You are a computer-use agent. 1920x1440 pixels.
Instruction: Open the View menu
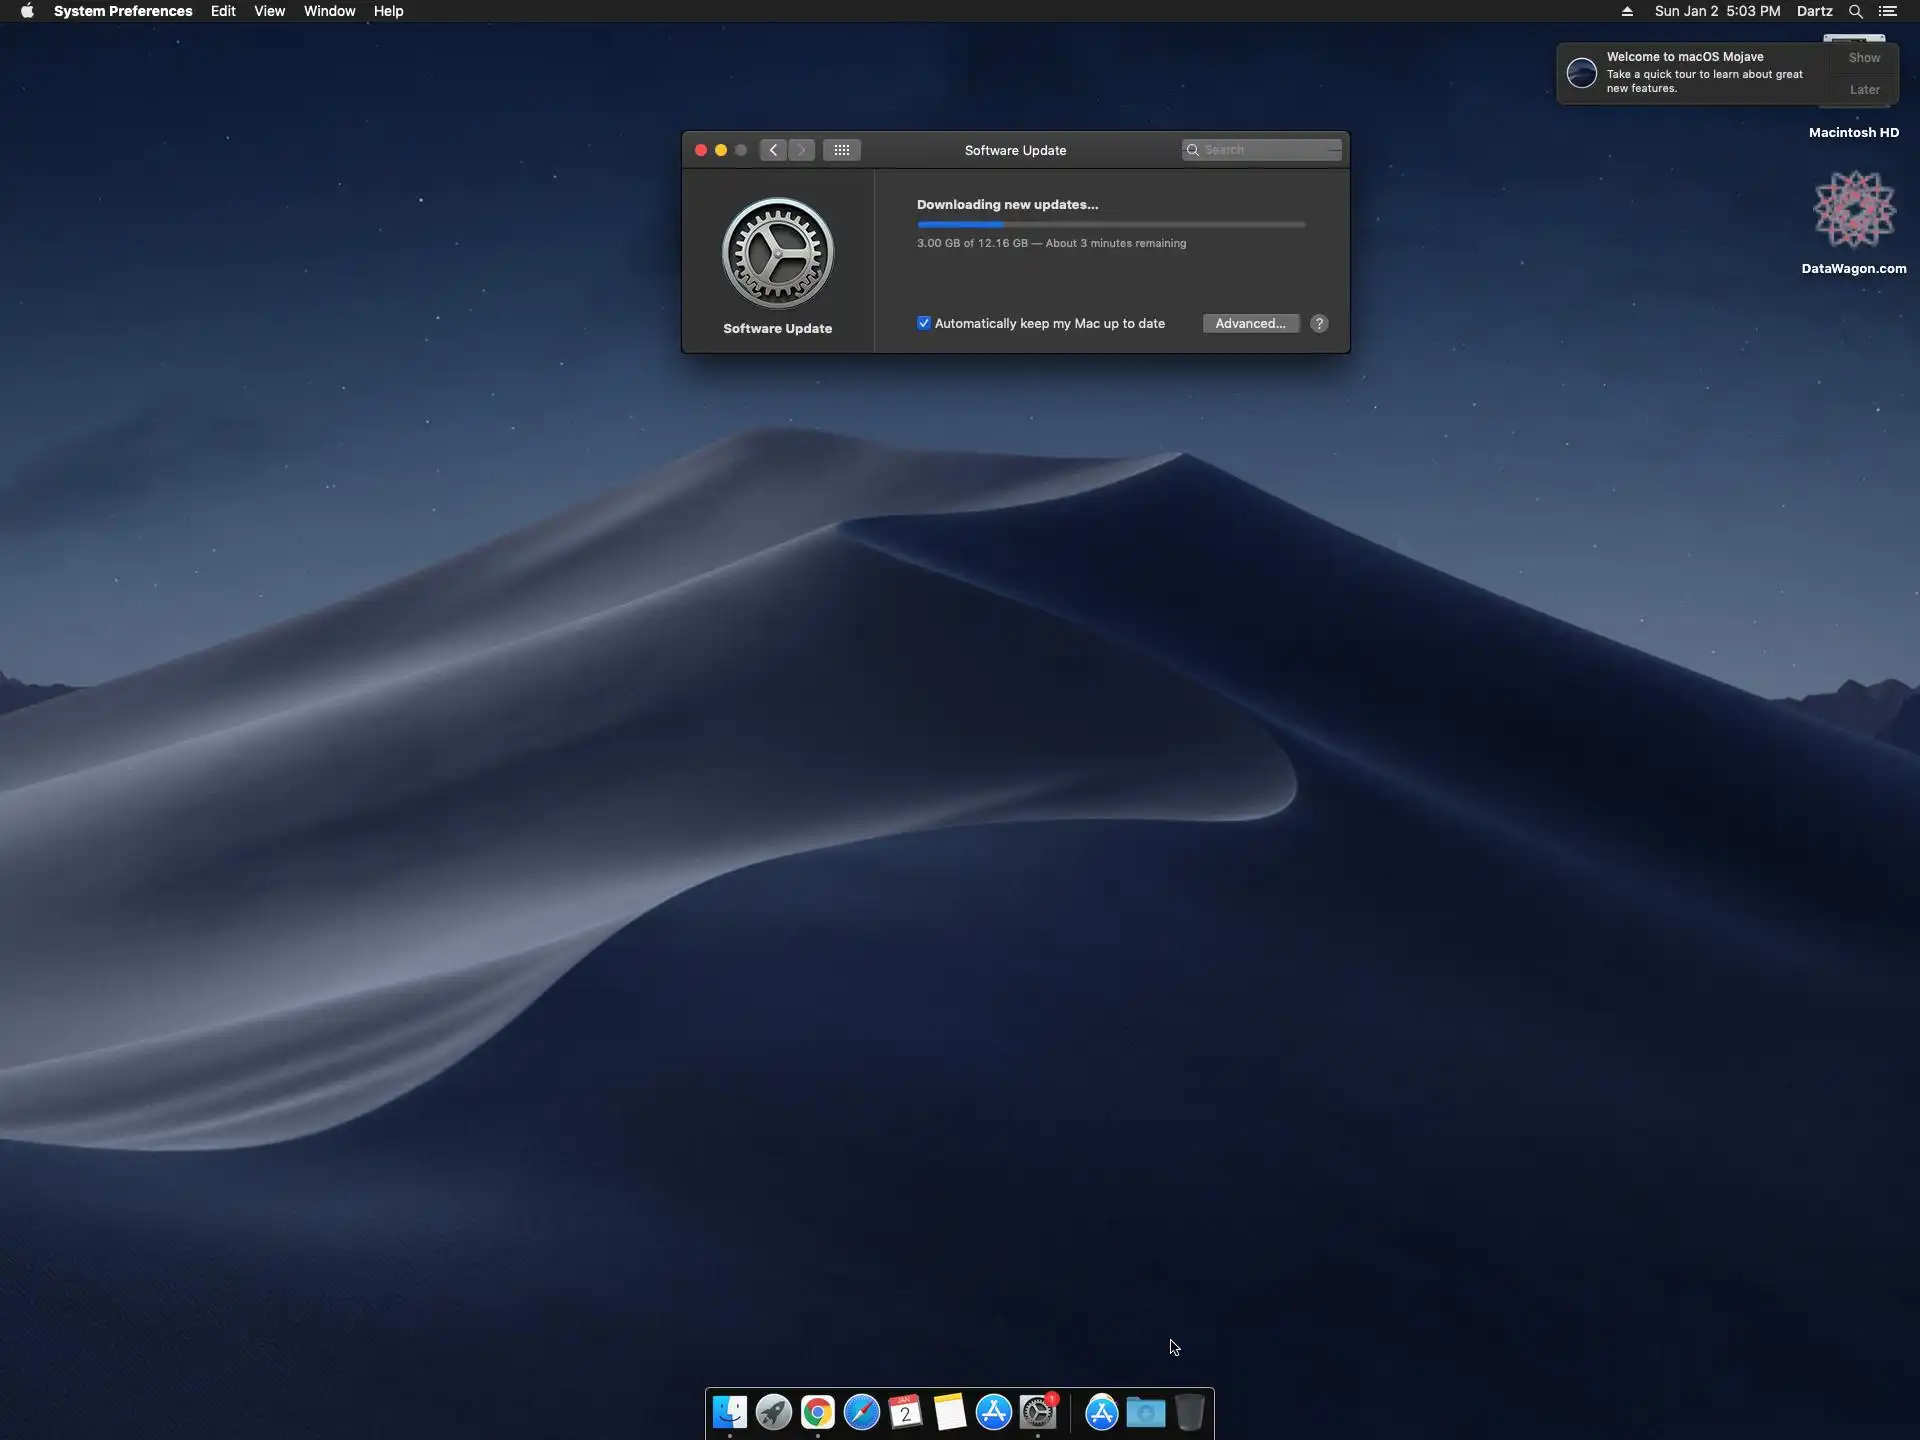[x=269, y=11]
